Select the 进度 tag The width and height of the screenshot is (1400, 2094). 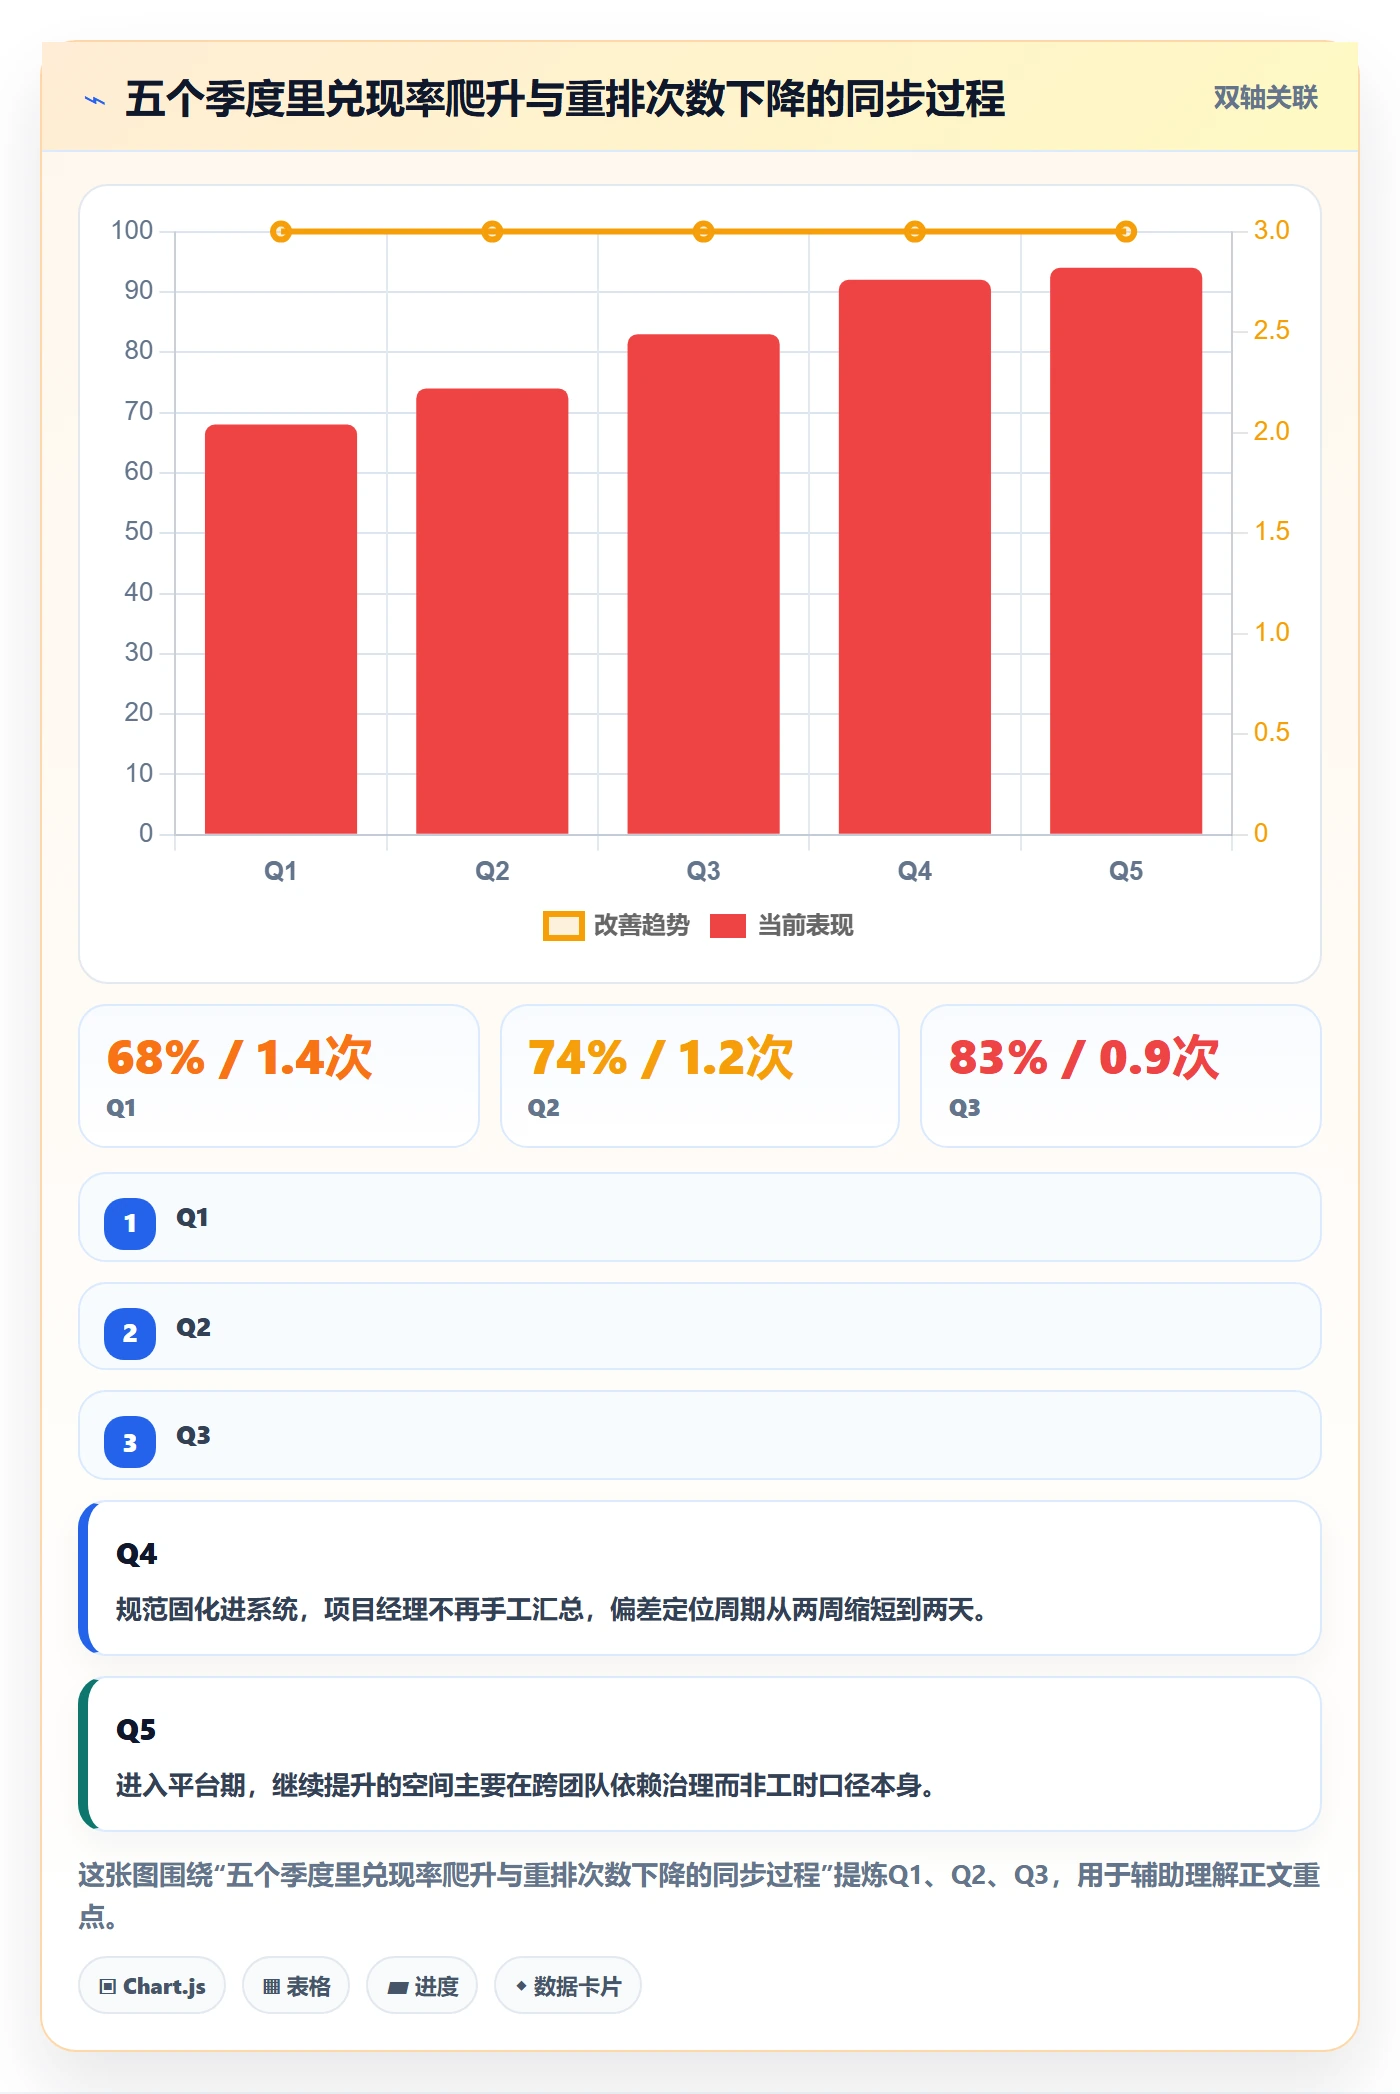422,1986
